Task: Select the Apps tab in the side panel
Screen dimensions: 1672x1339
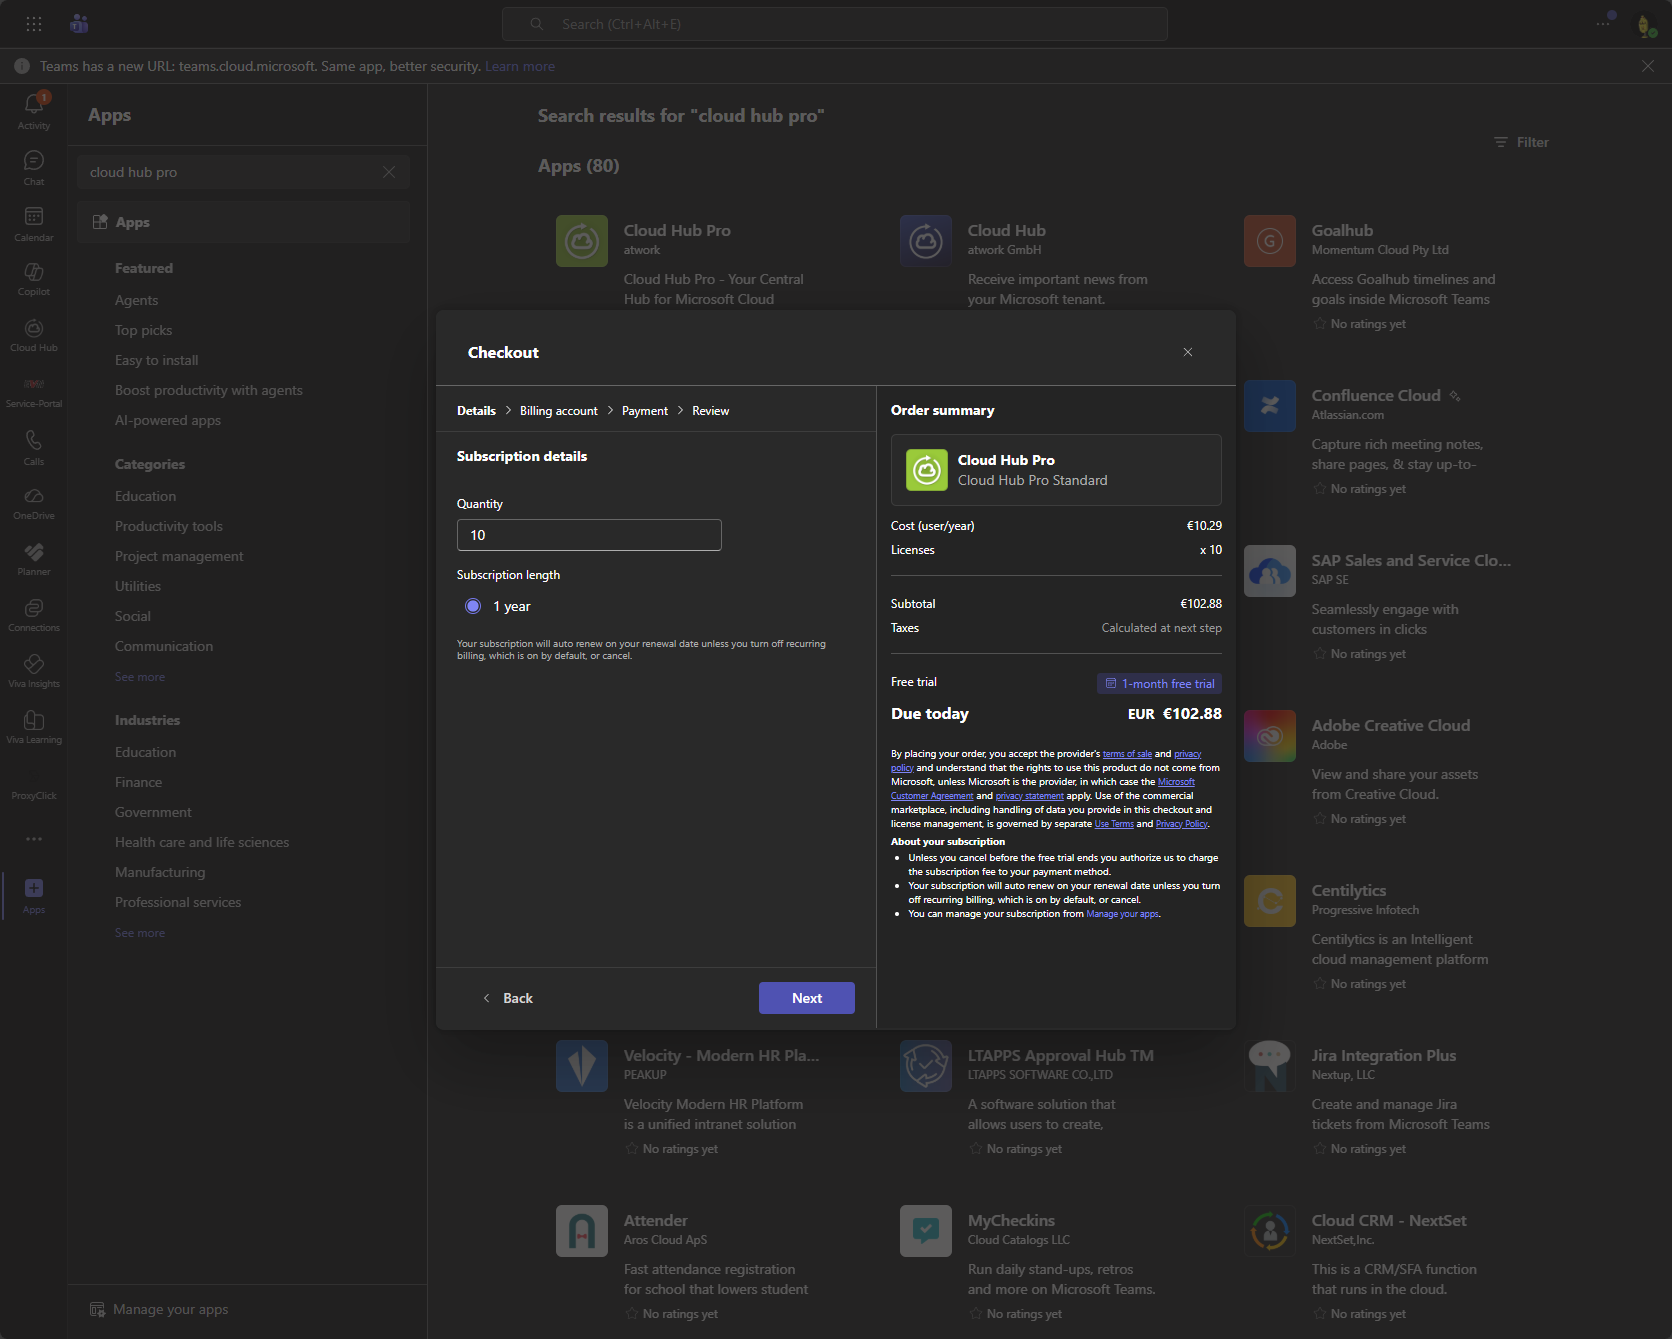Action: [x=244, y=222]
